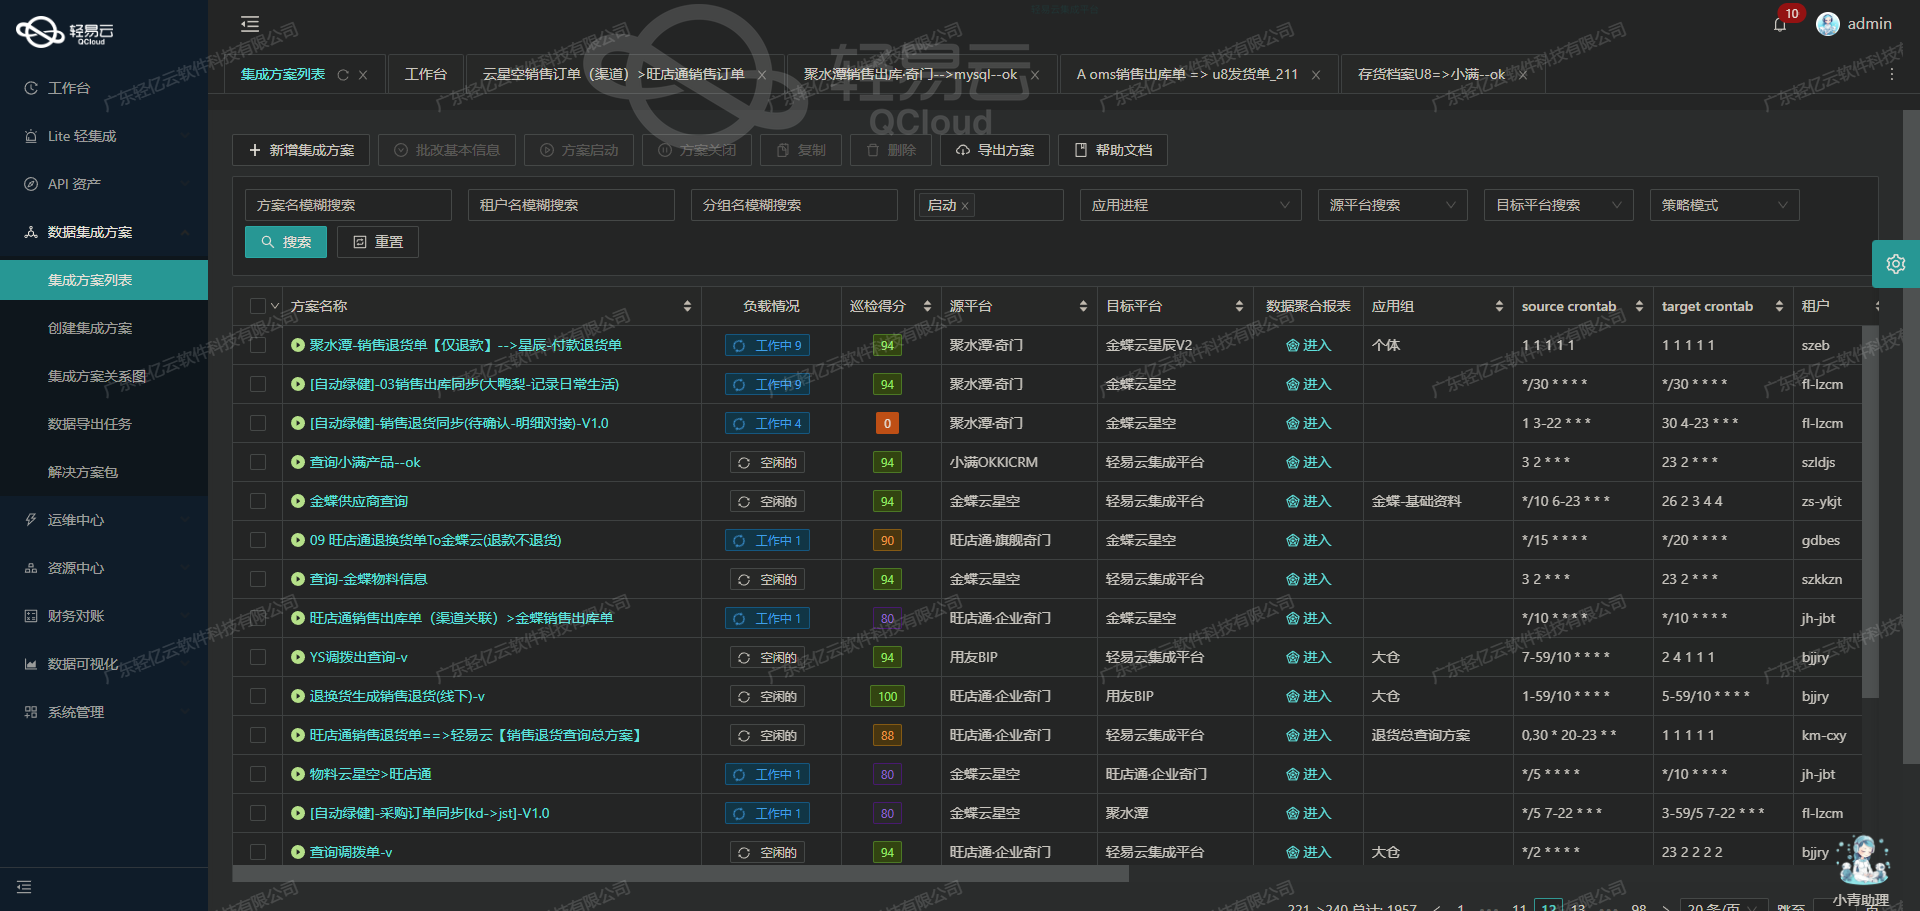The image size is (1920, 911).
Task: Switch to 云星空销售订单 tab
Action: (613, 74)
